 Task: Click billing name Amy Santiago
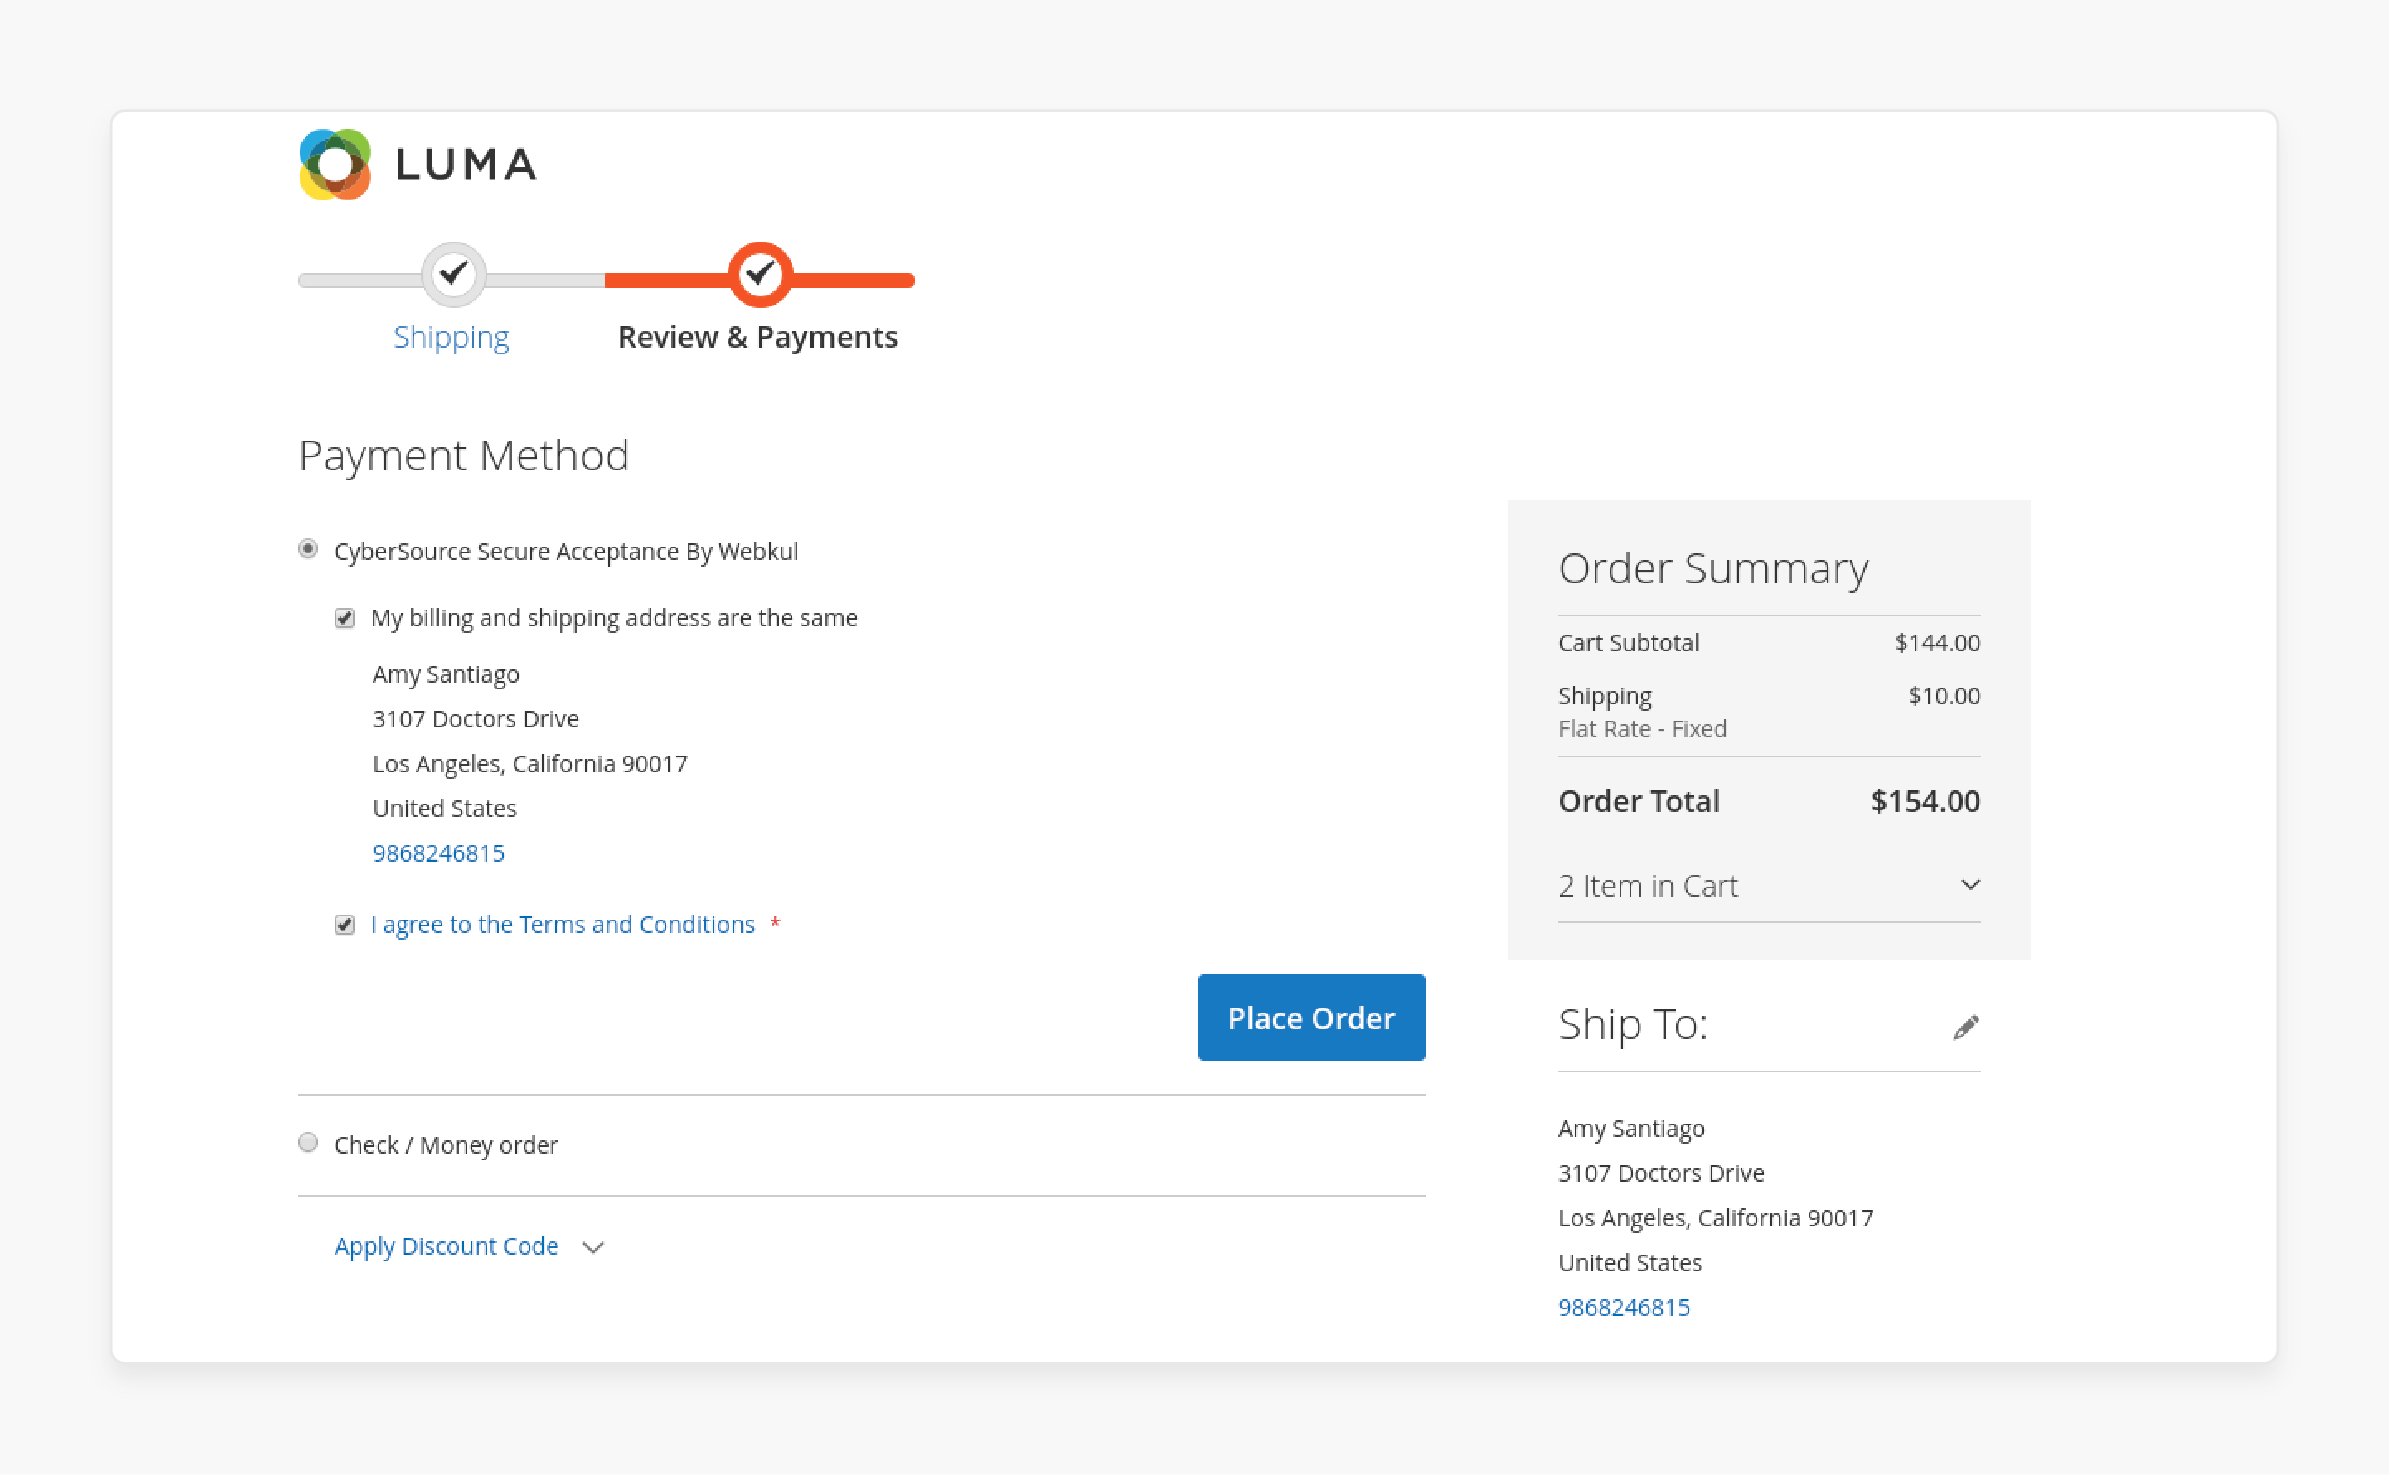(x=446, y=675)
